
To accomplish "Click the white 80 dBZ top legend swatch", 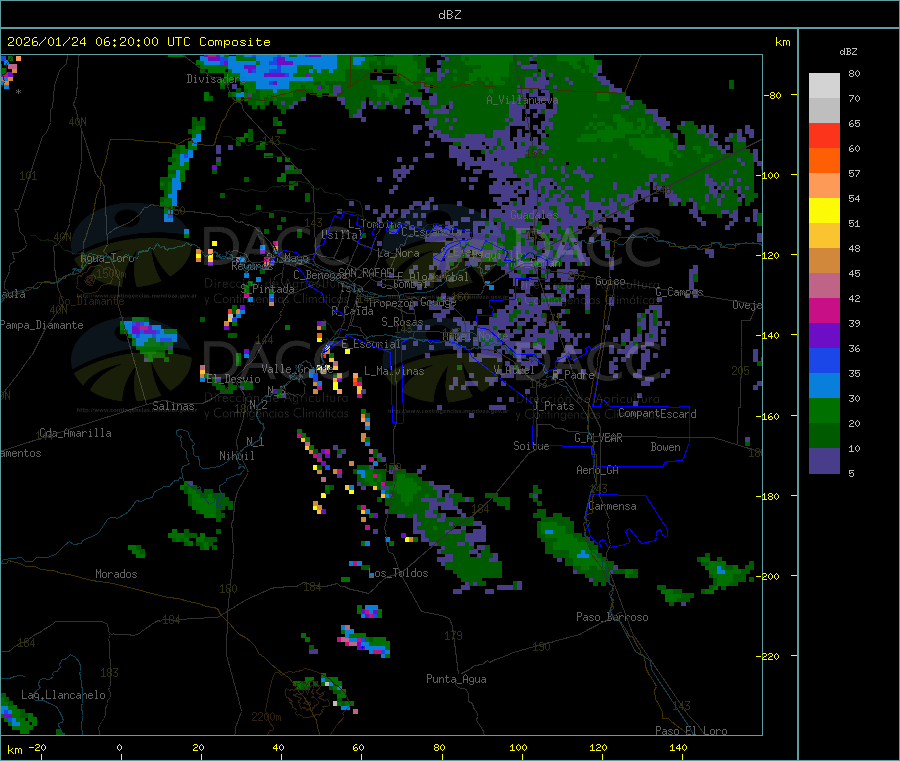I will (x=824, y=86).
